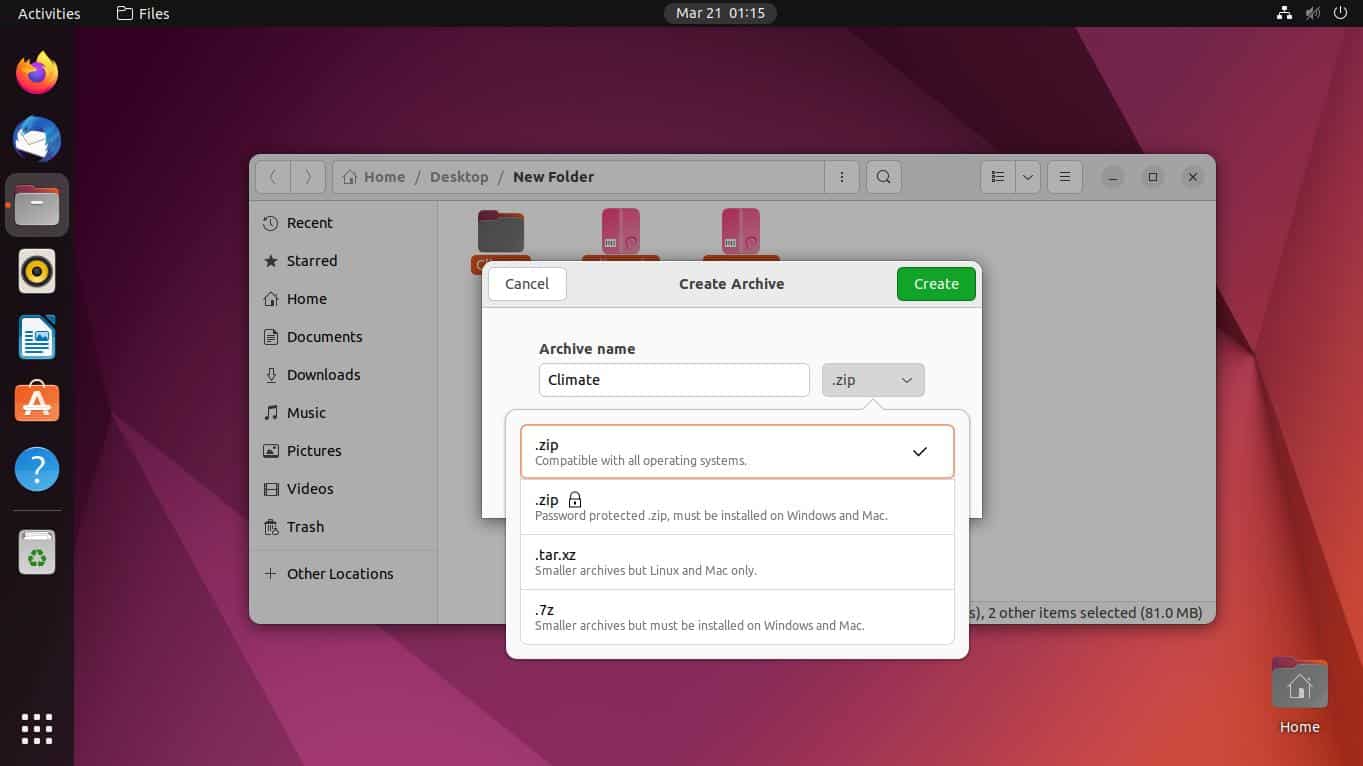Open the path options three-dot menu
This screenshot has height=766, width=1363.
click(841, 177)
